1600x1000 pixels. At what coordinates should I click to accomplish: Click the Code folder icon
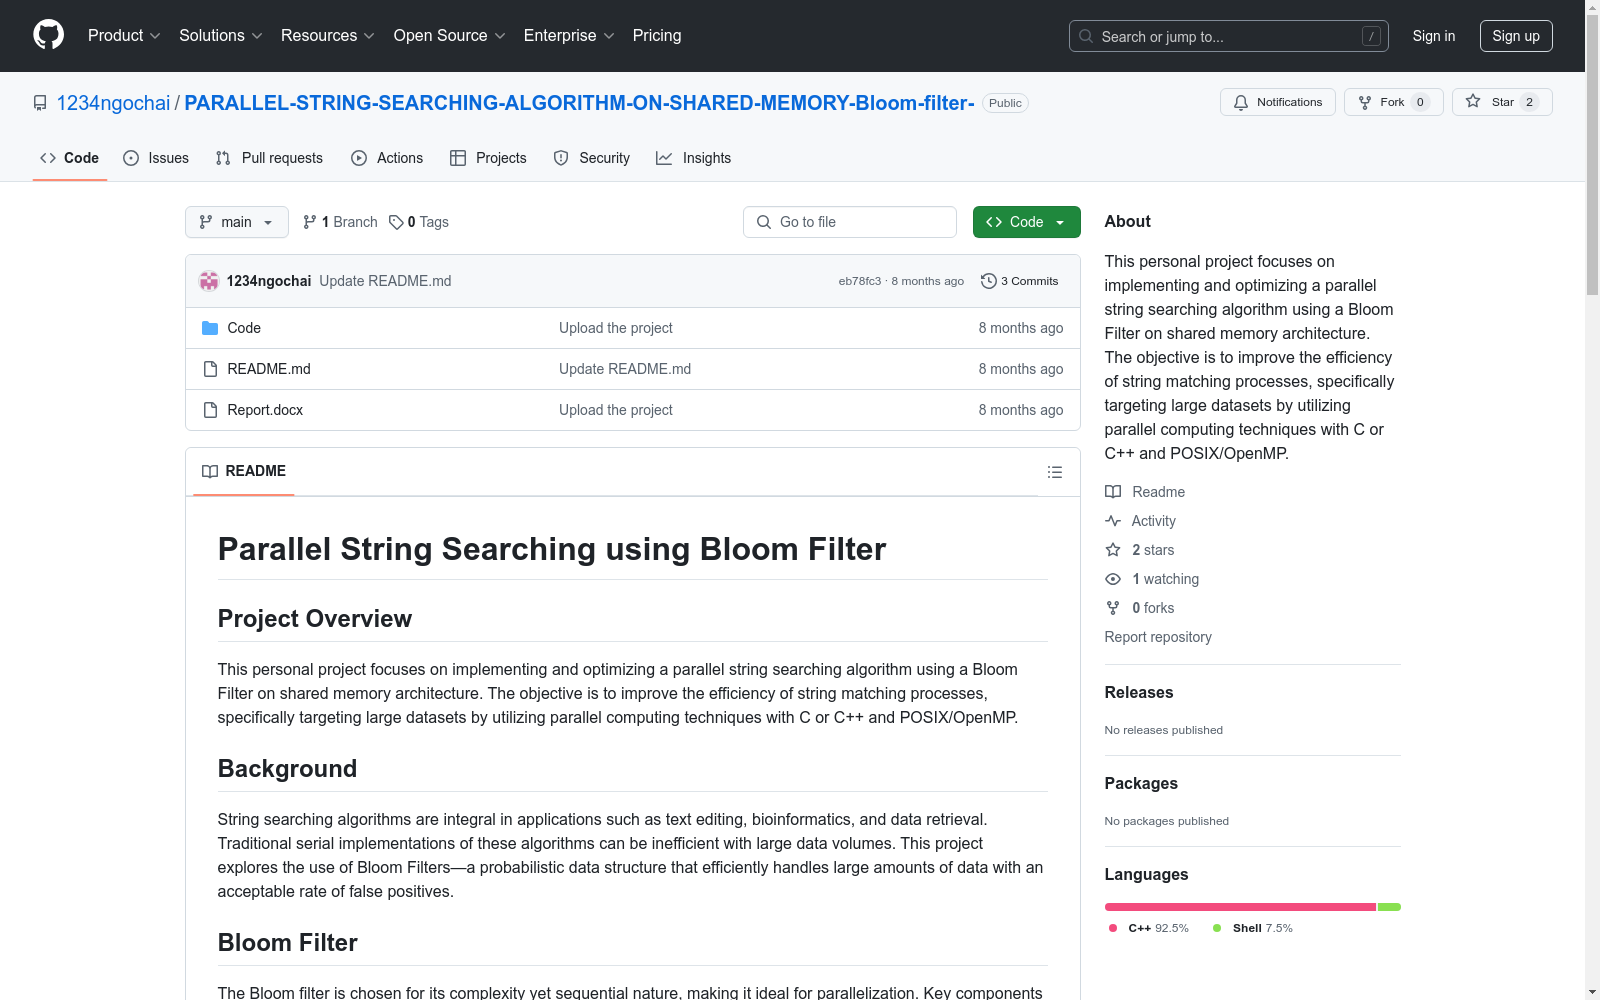[210, 328]
